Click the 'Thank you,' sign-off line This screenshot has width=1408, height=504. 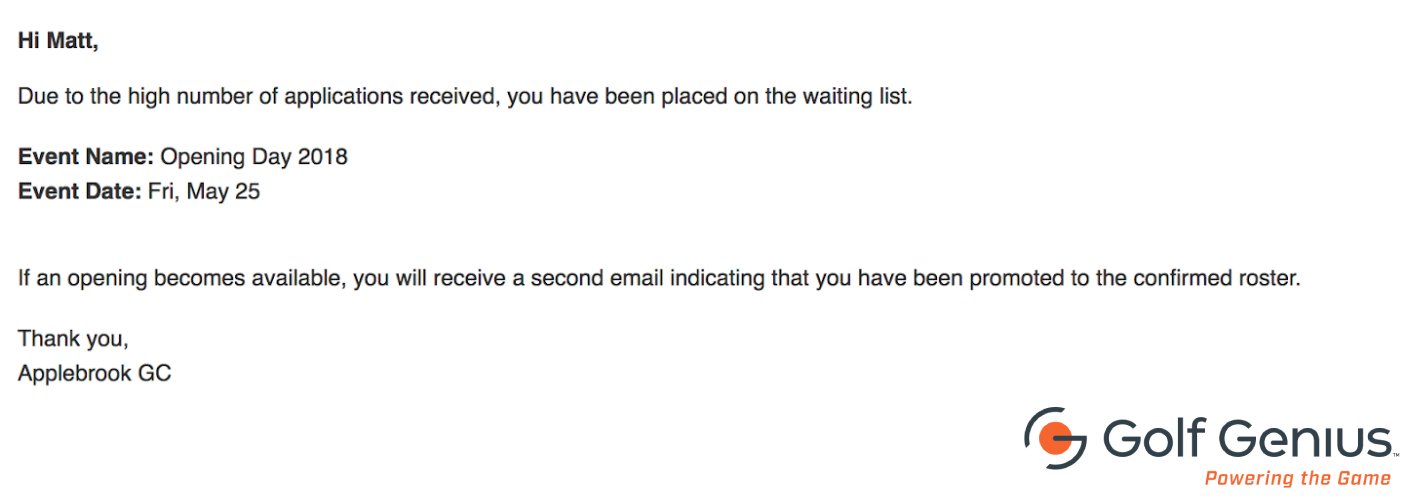click(73, 339)
